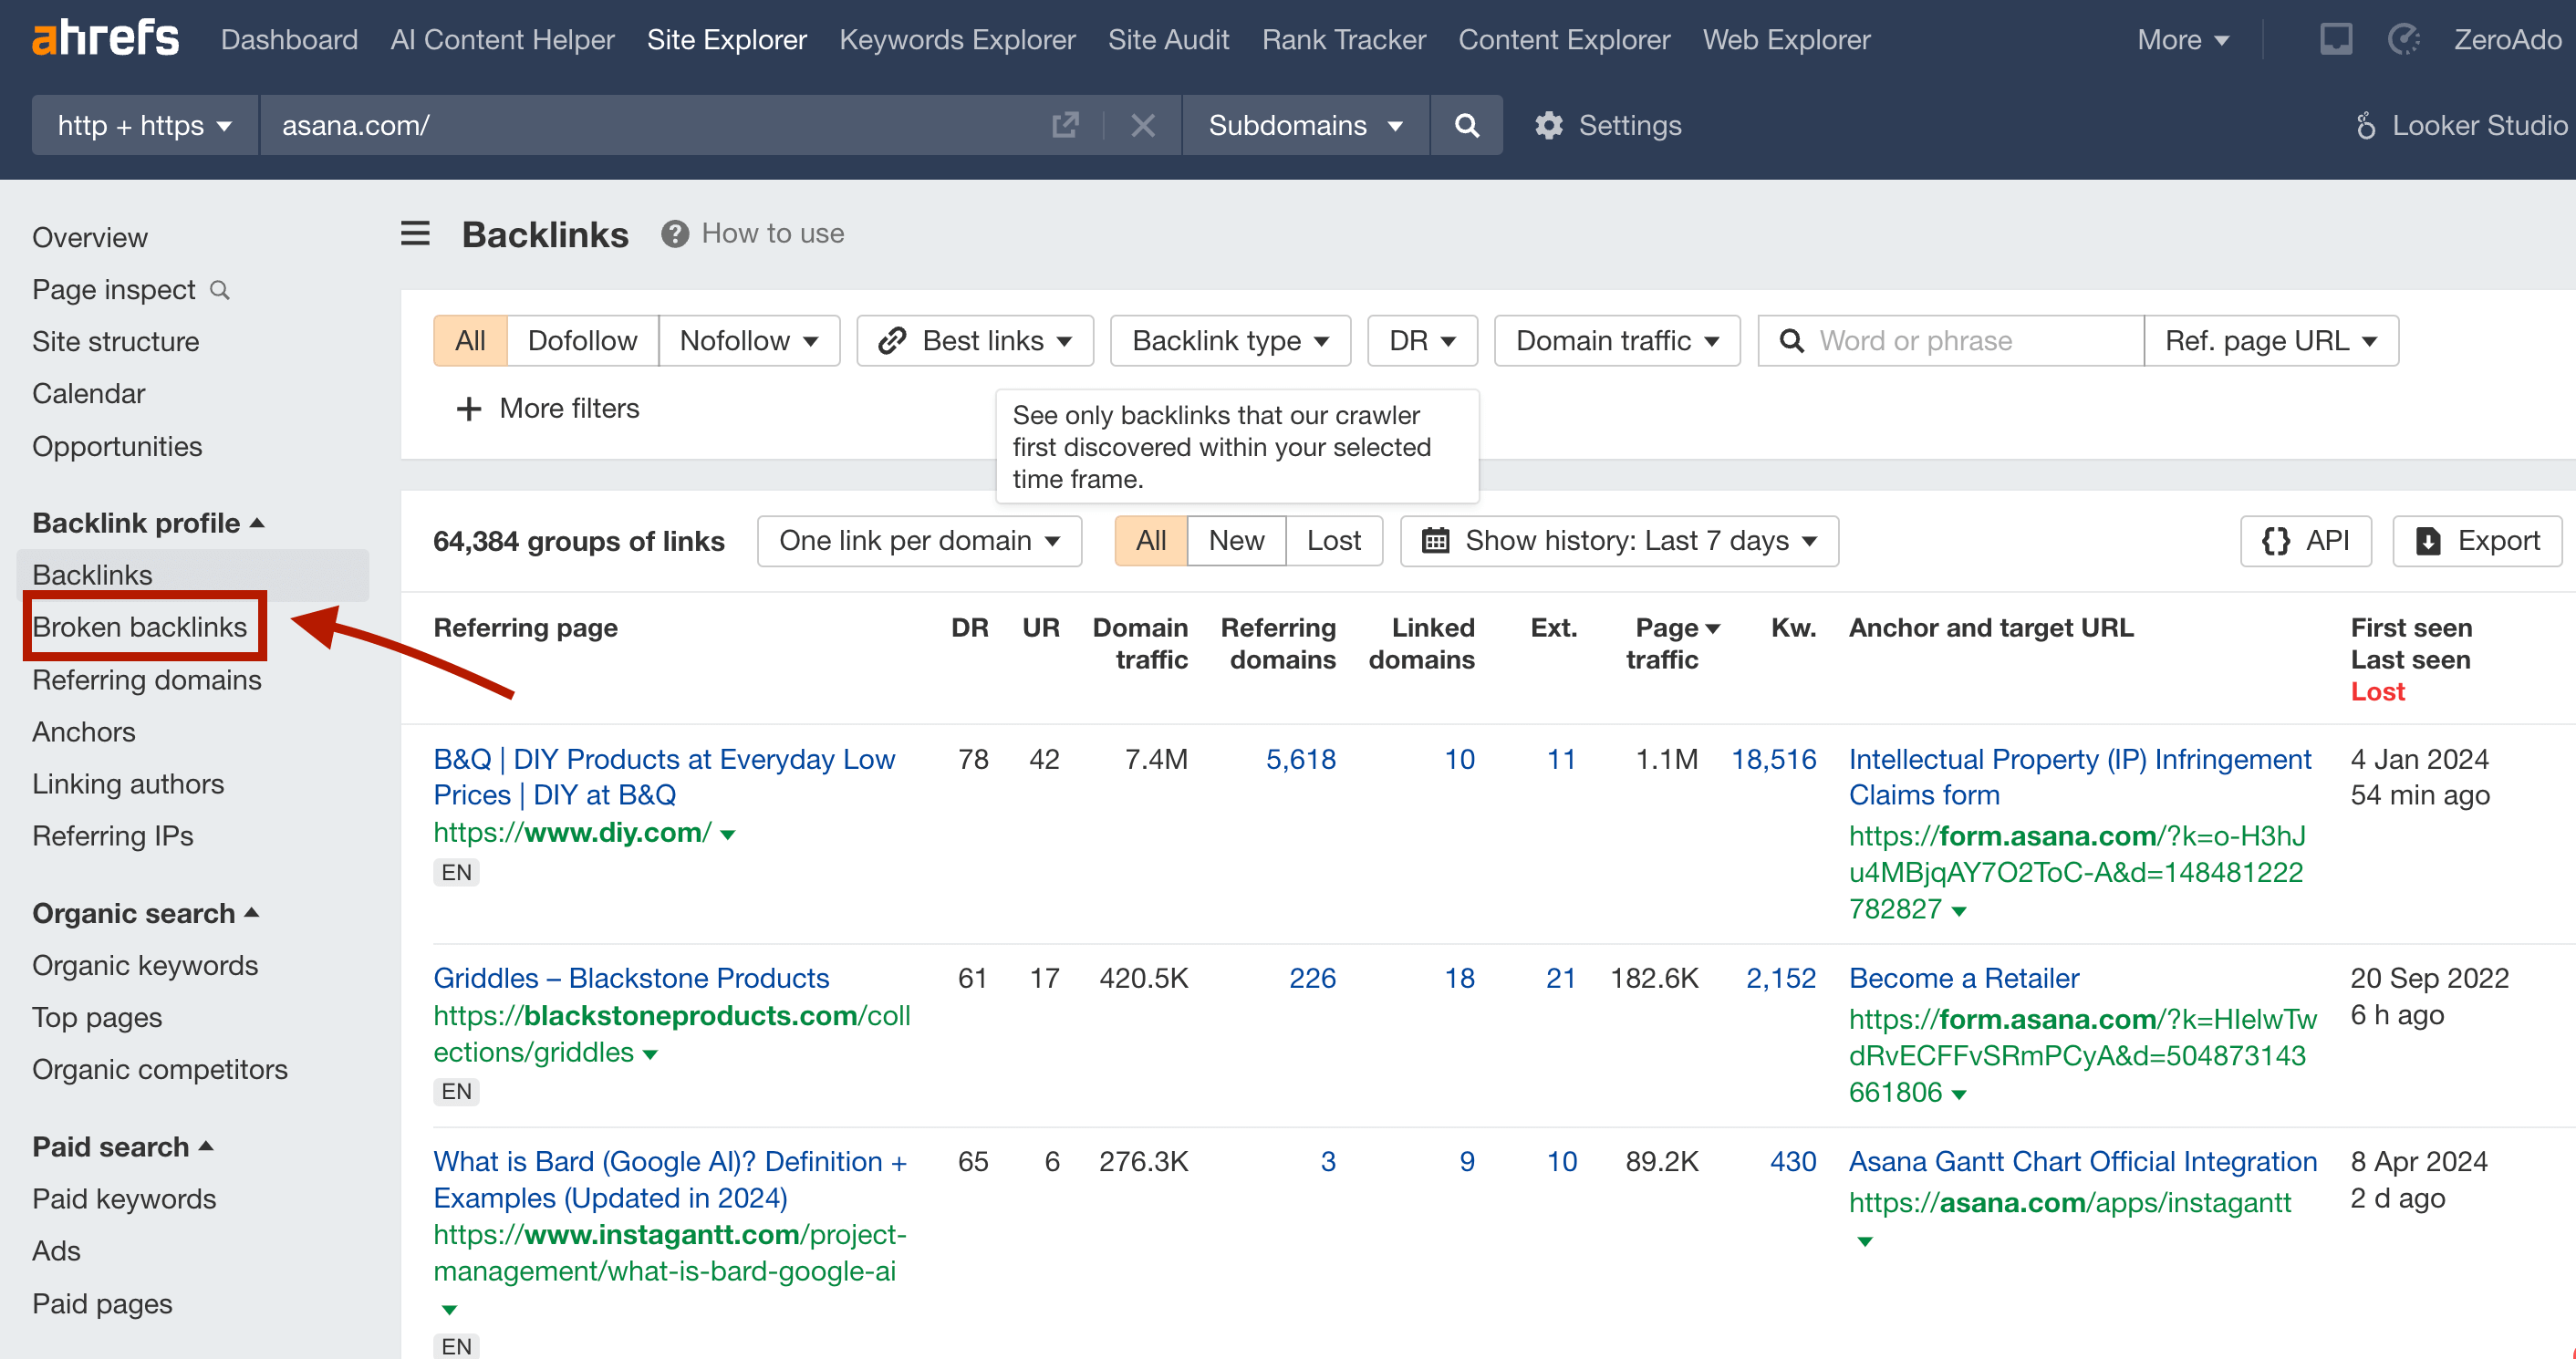The height and width of the screenshot is (1359, 2576).
Task: Click the asana.com domain input field
Action: [600, 125]
